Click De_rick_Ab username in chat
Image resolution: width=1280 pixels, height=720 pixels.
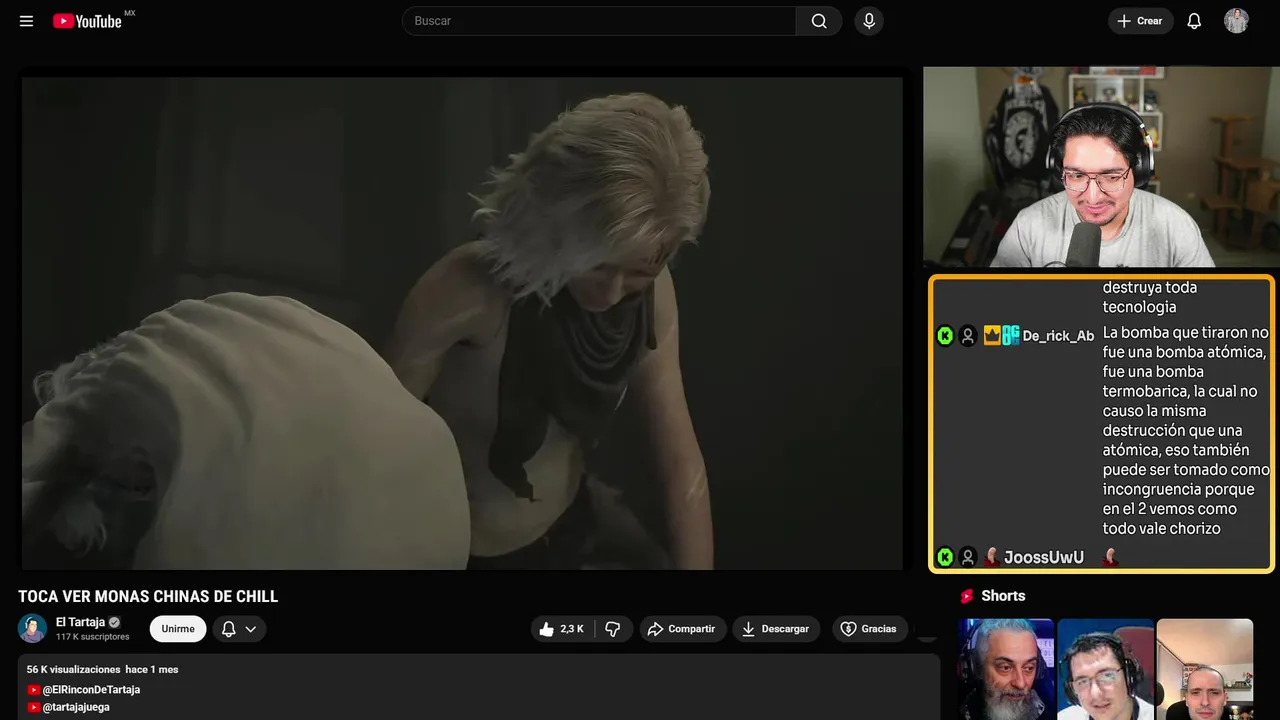tap(1058, 336)
